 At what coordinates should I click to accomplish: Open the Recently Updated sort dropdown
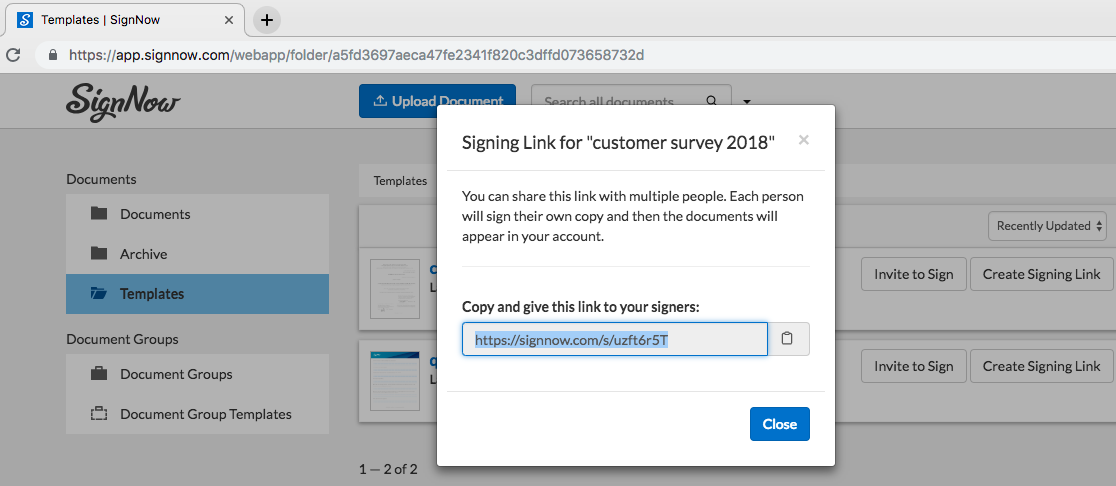(1049, 226)
